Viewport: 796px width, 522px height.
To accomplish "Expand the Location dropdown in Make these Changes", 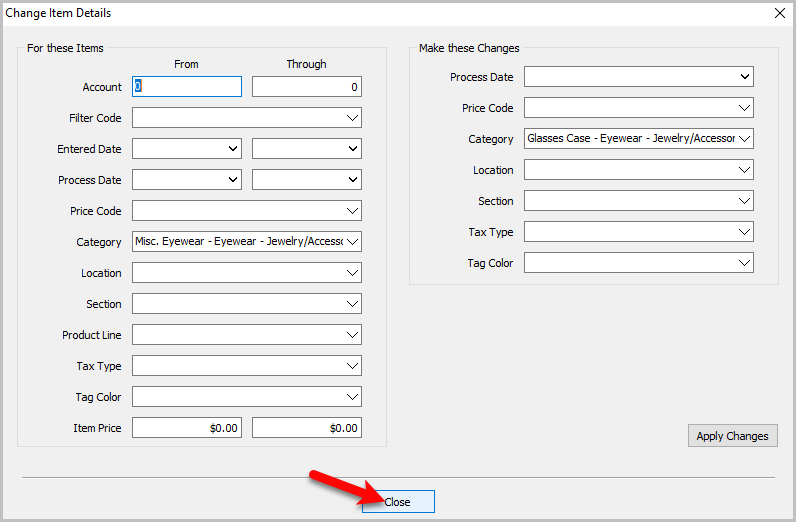I will tap(639, 170).
